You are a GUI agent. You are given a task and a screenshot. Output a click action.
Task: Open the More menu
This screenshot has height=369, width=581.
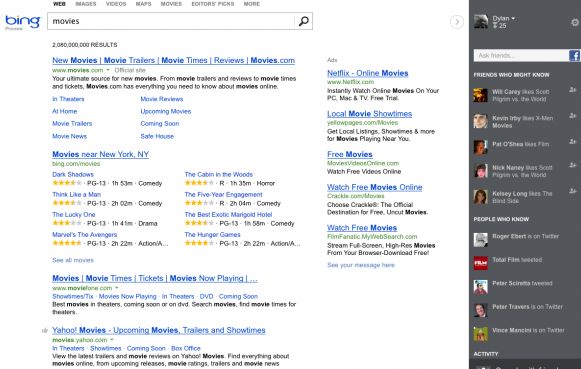pyautogui.click(x=252, y=4)
